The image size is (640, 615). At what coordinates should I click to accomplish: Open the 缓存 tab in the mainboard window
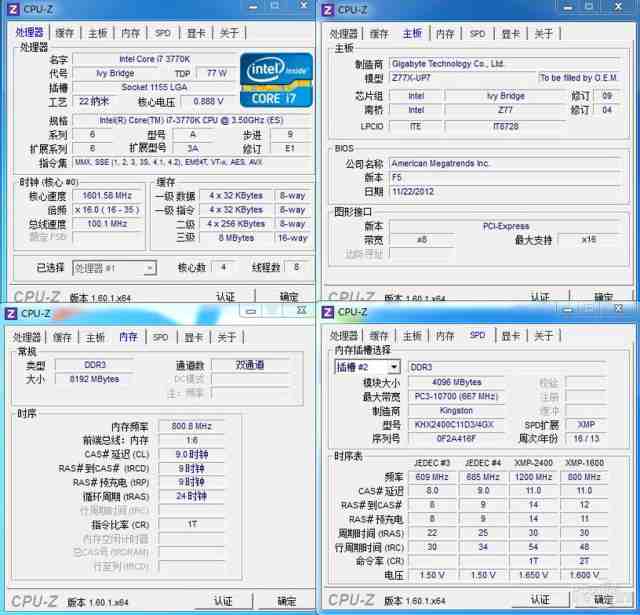coord(379,33)
